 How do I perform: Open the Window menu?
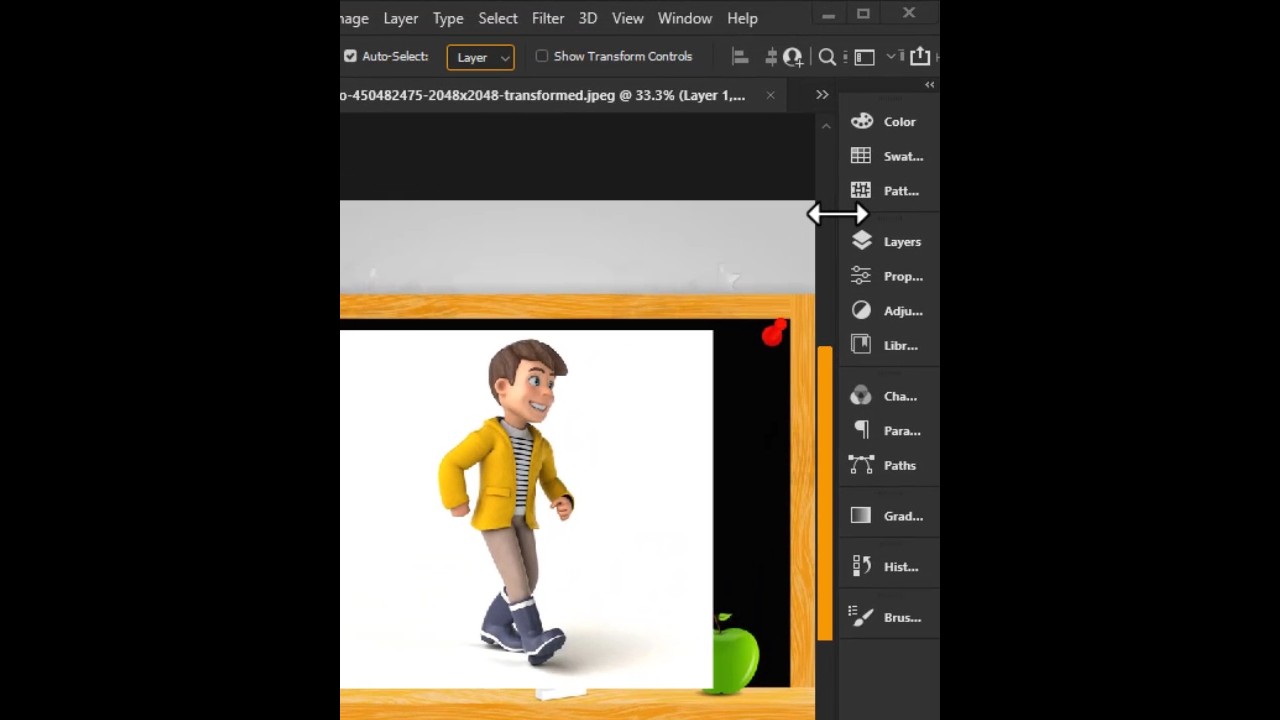(x=685, y=18)
